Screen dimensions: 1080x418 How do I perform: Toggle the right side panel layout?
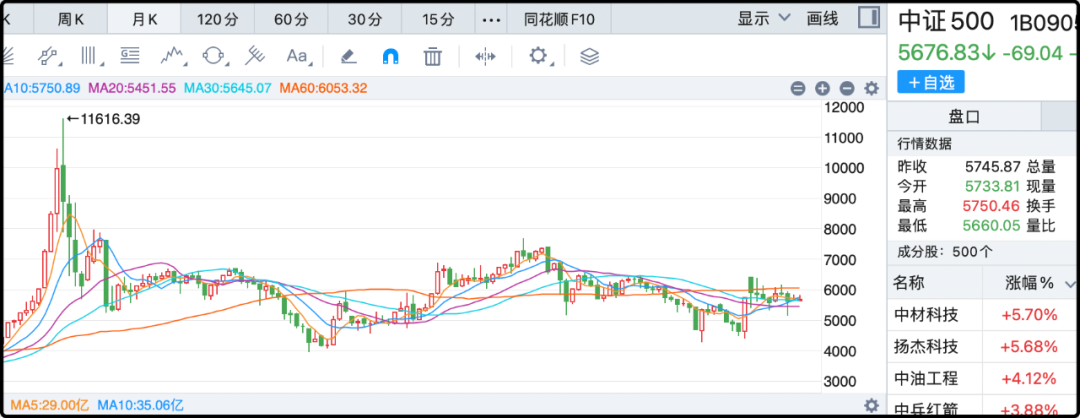click(x=870, y=18)
